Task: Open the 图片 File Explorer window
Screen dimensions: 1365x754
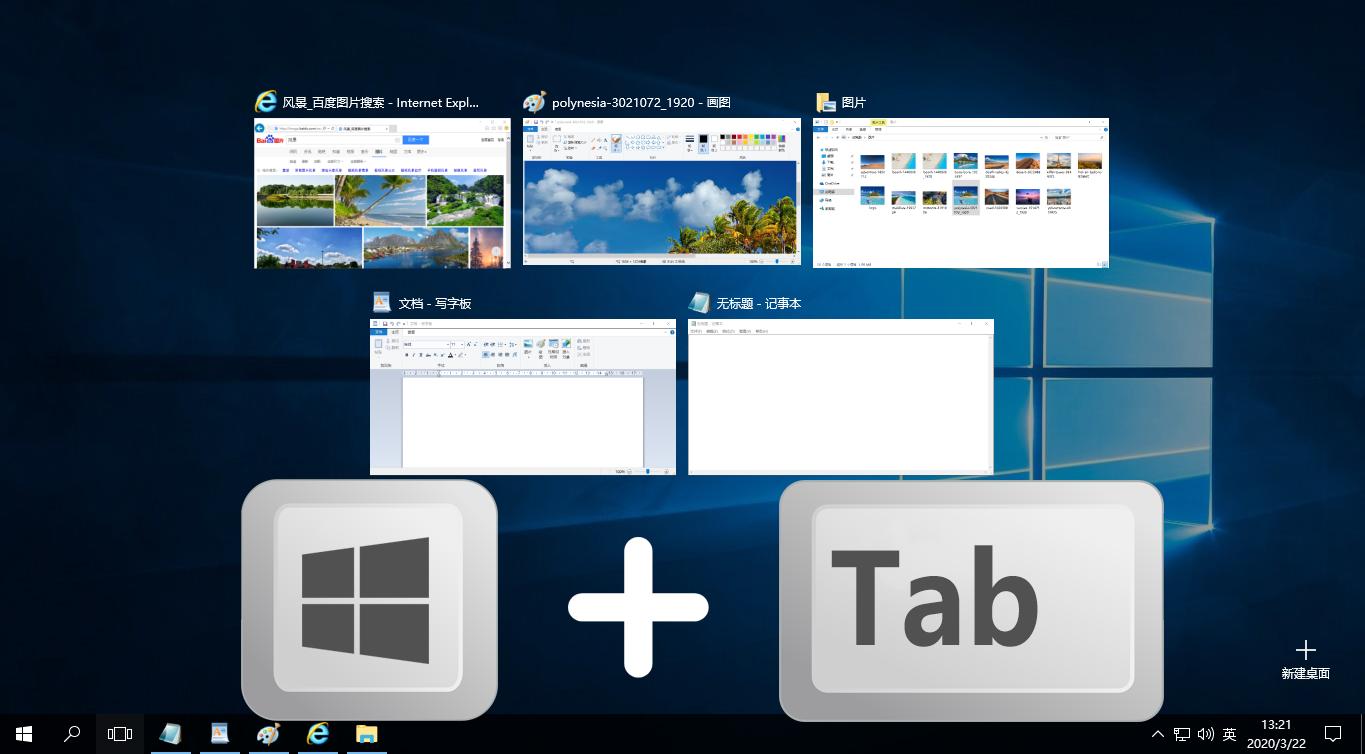Action: (960, 193)
